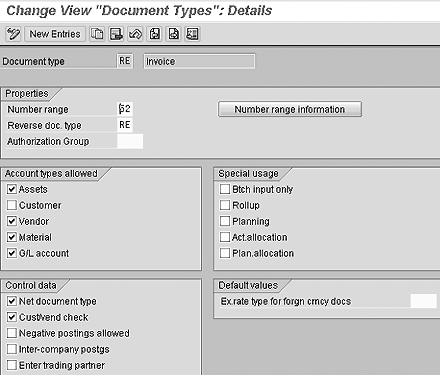Click the Account types allowed header
The height and width of the screenshot is (375, 440).
(x=51, y=174)
